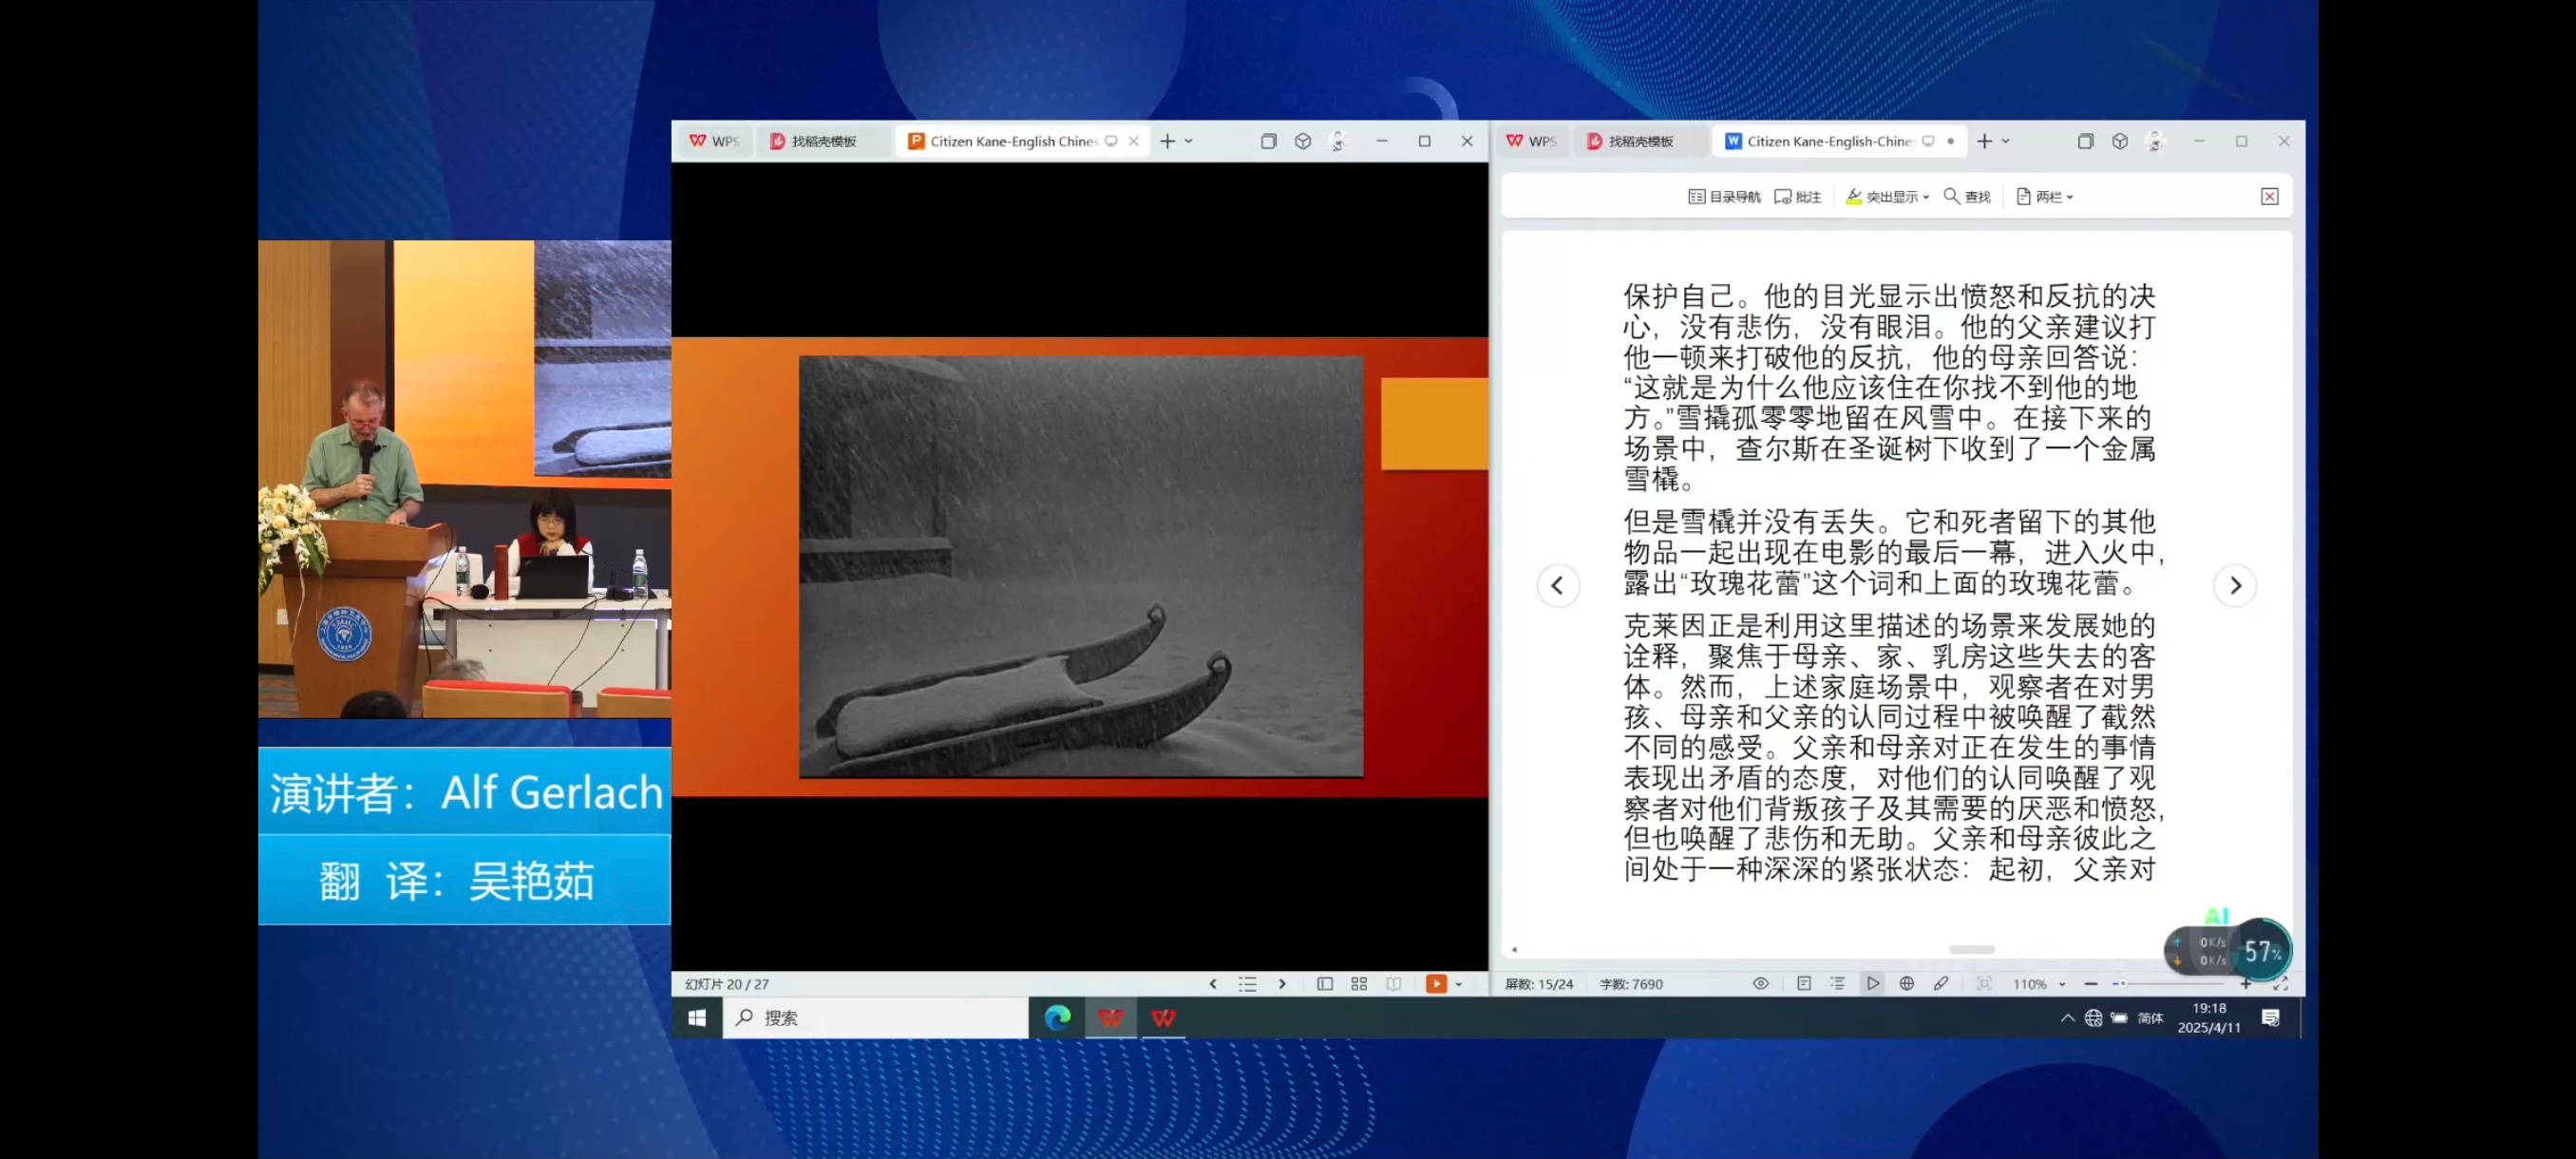Click second WPS icon on taskbar
The image size is (2576, 1159).
click(x=1163, y=1018)
